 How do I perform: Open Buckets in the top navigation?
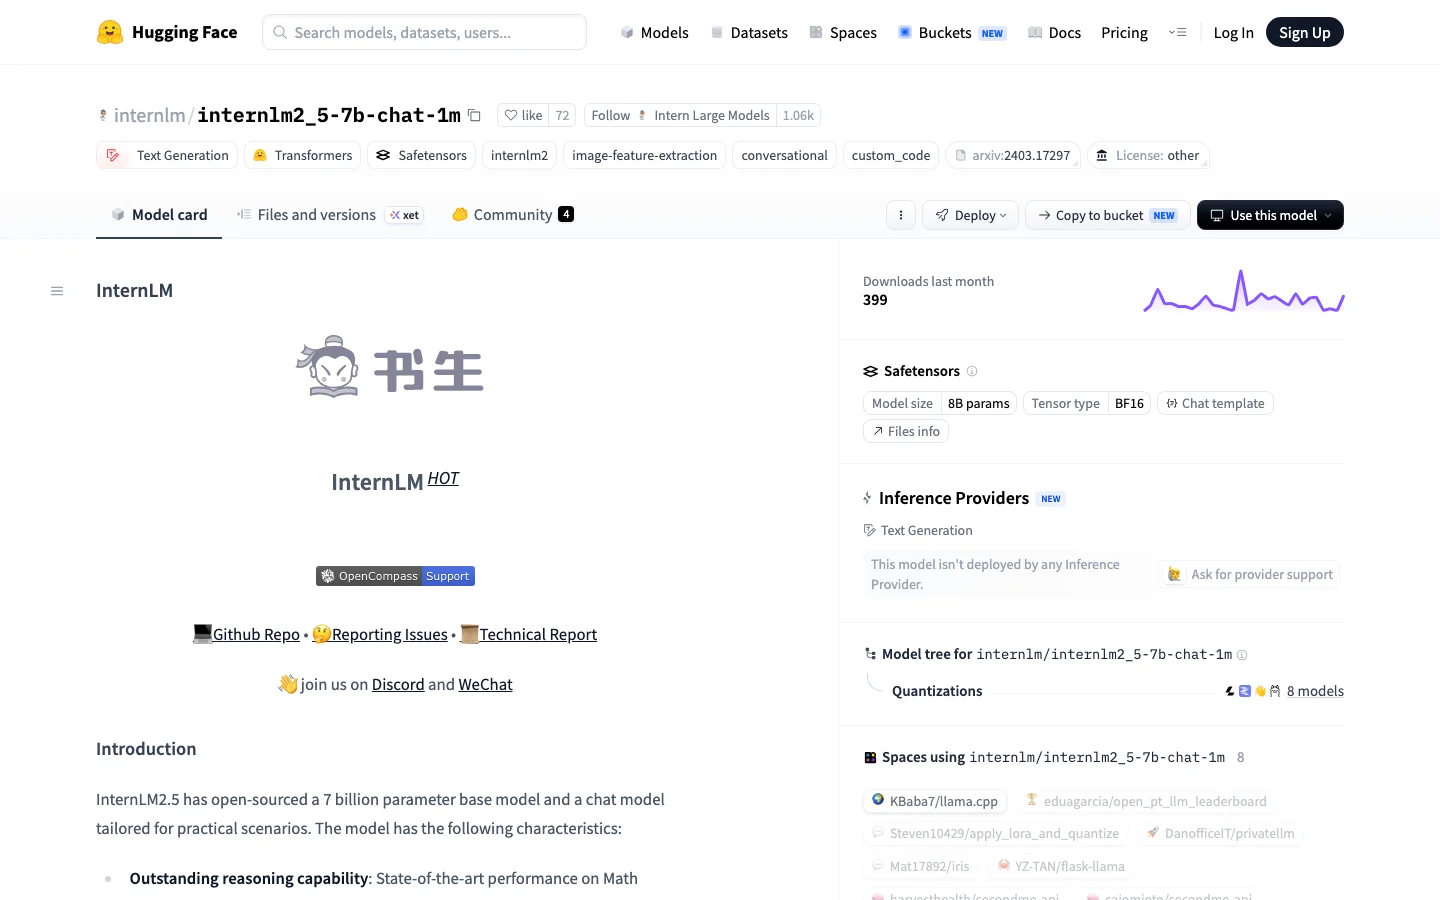(952, 33)
